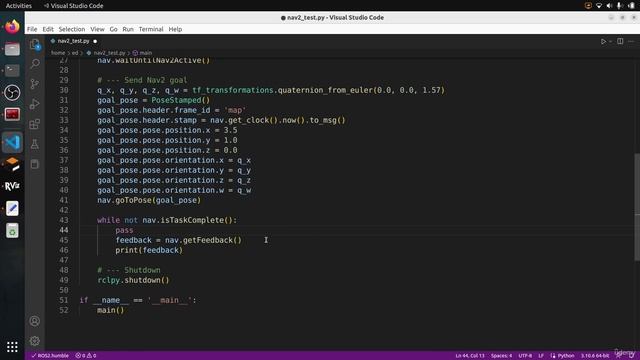Viewport: 640px width, 360px height.
Task: Open Terminal from the dock
Action: pyautogui.click(x=12, y=71)
